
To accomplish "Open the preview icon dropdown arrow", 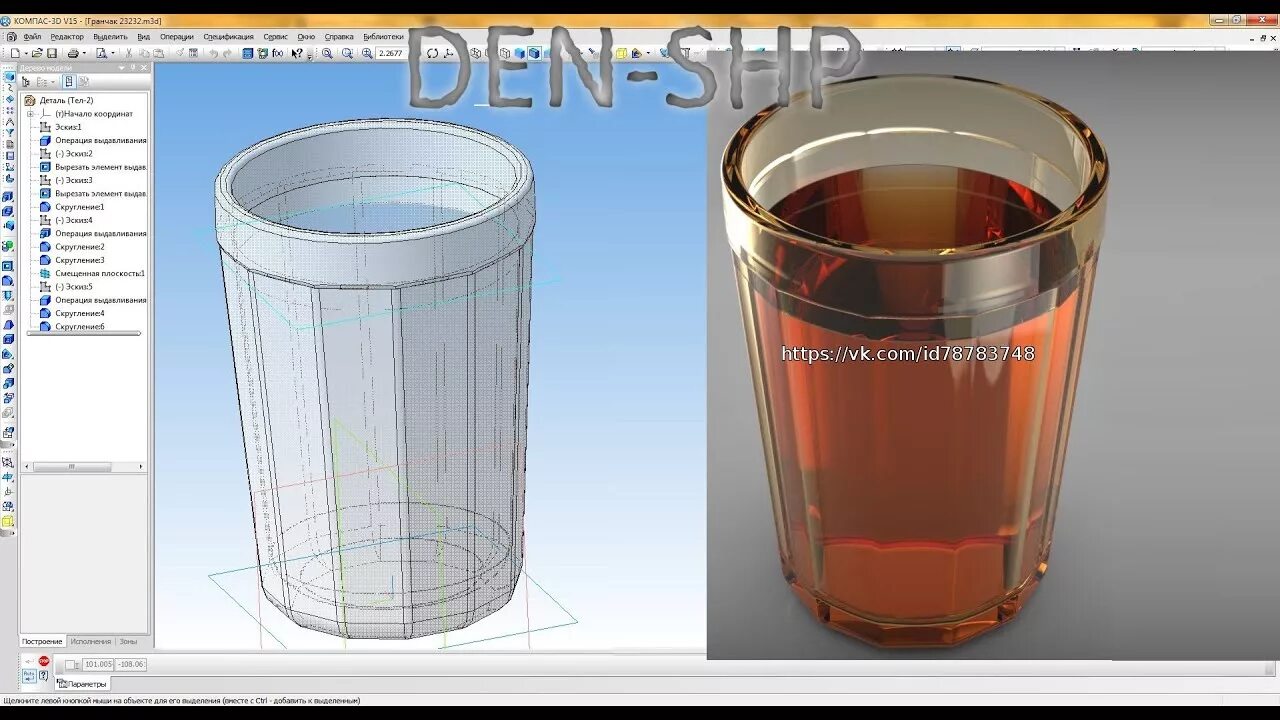I will (x=113, y=53).
